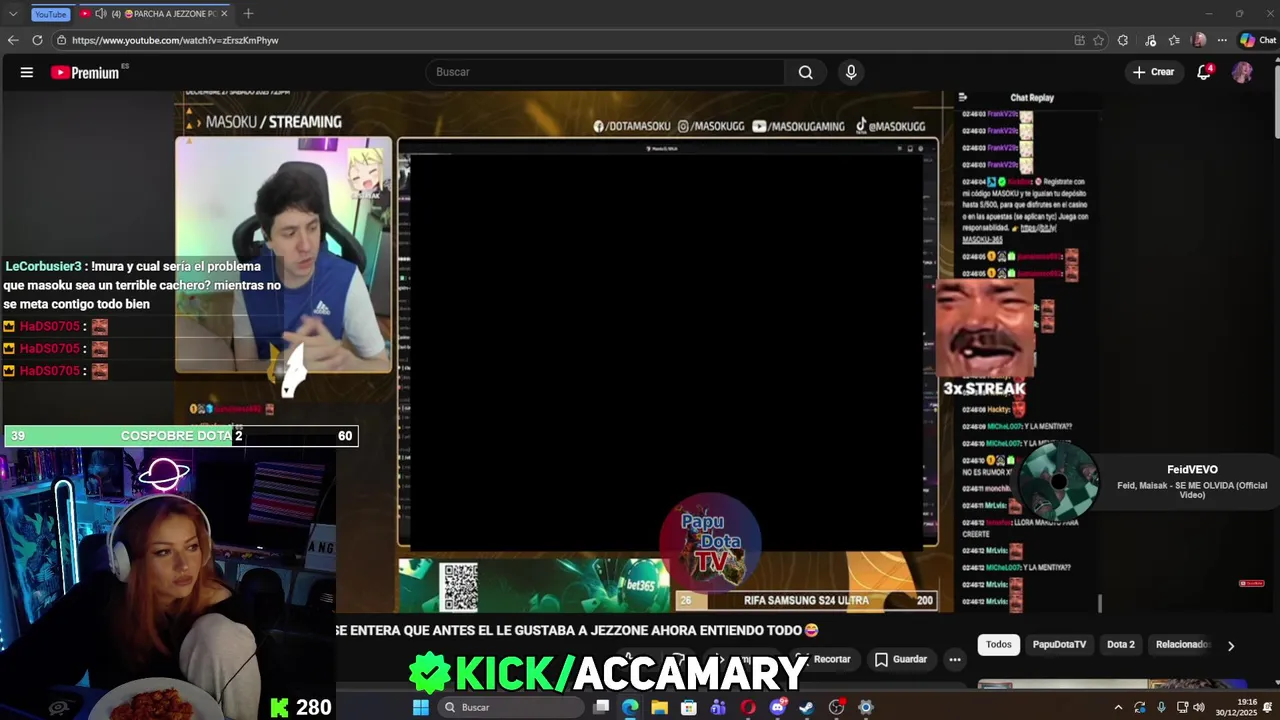Open Microsoft Edge from the taskbar
The width and height of the screenshot is (1280, 720).
[x=630, y=707]
